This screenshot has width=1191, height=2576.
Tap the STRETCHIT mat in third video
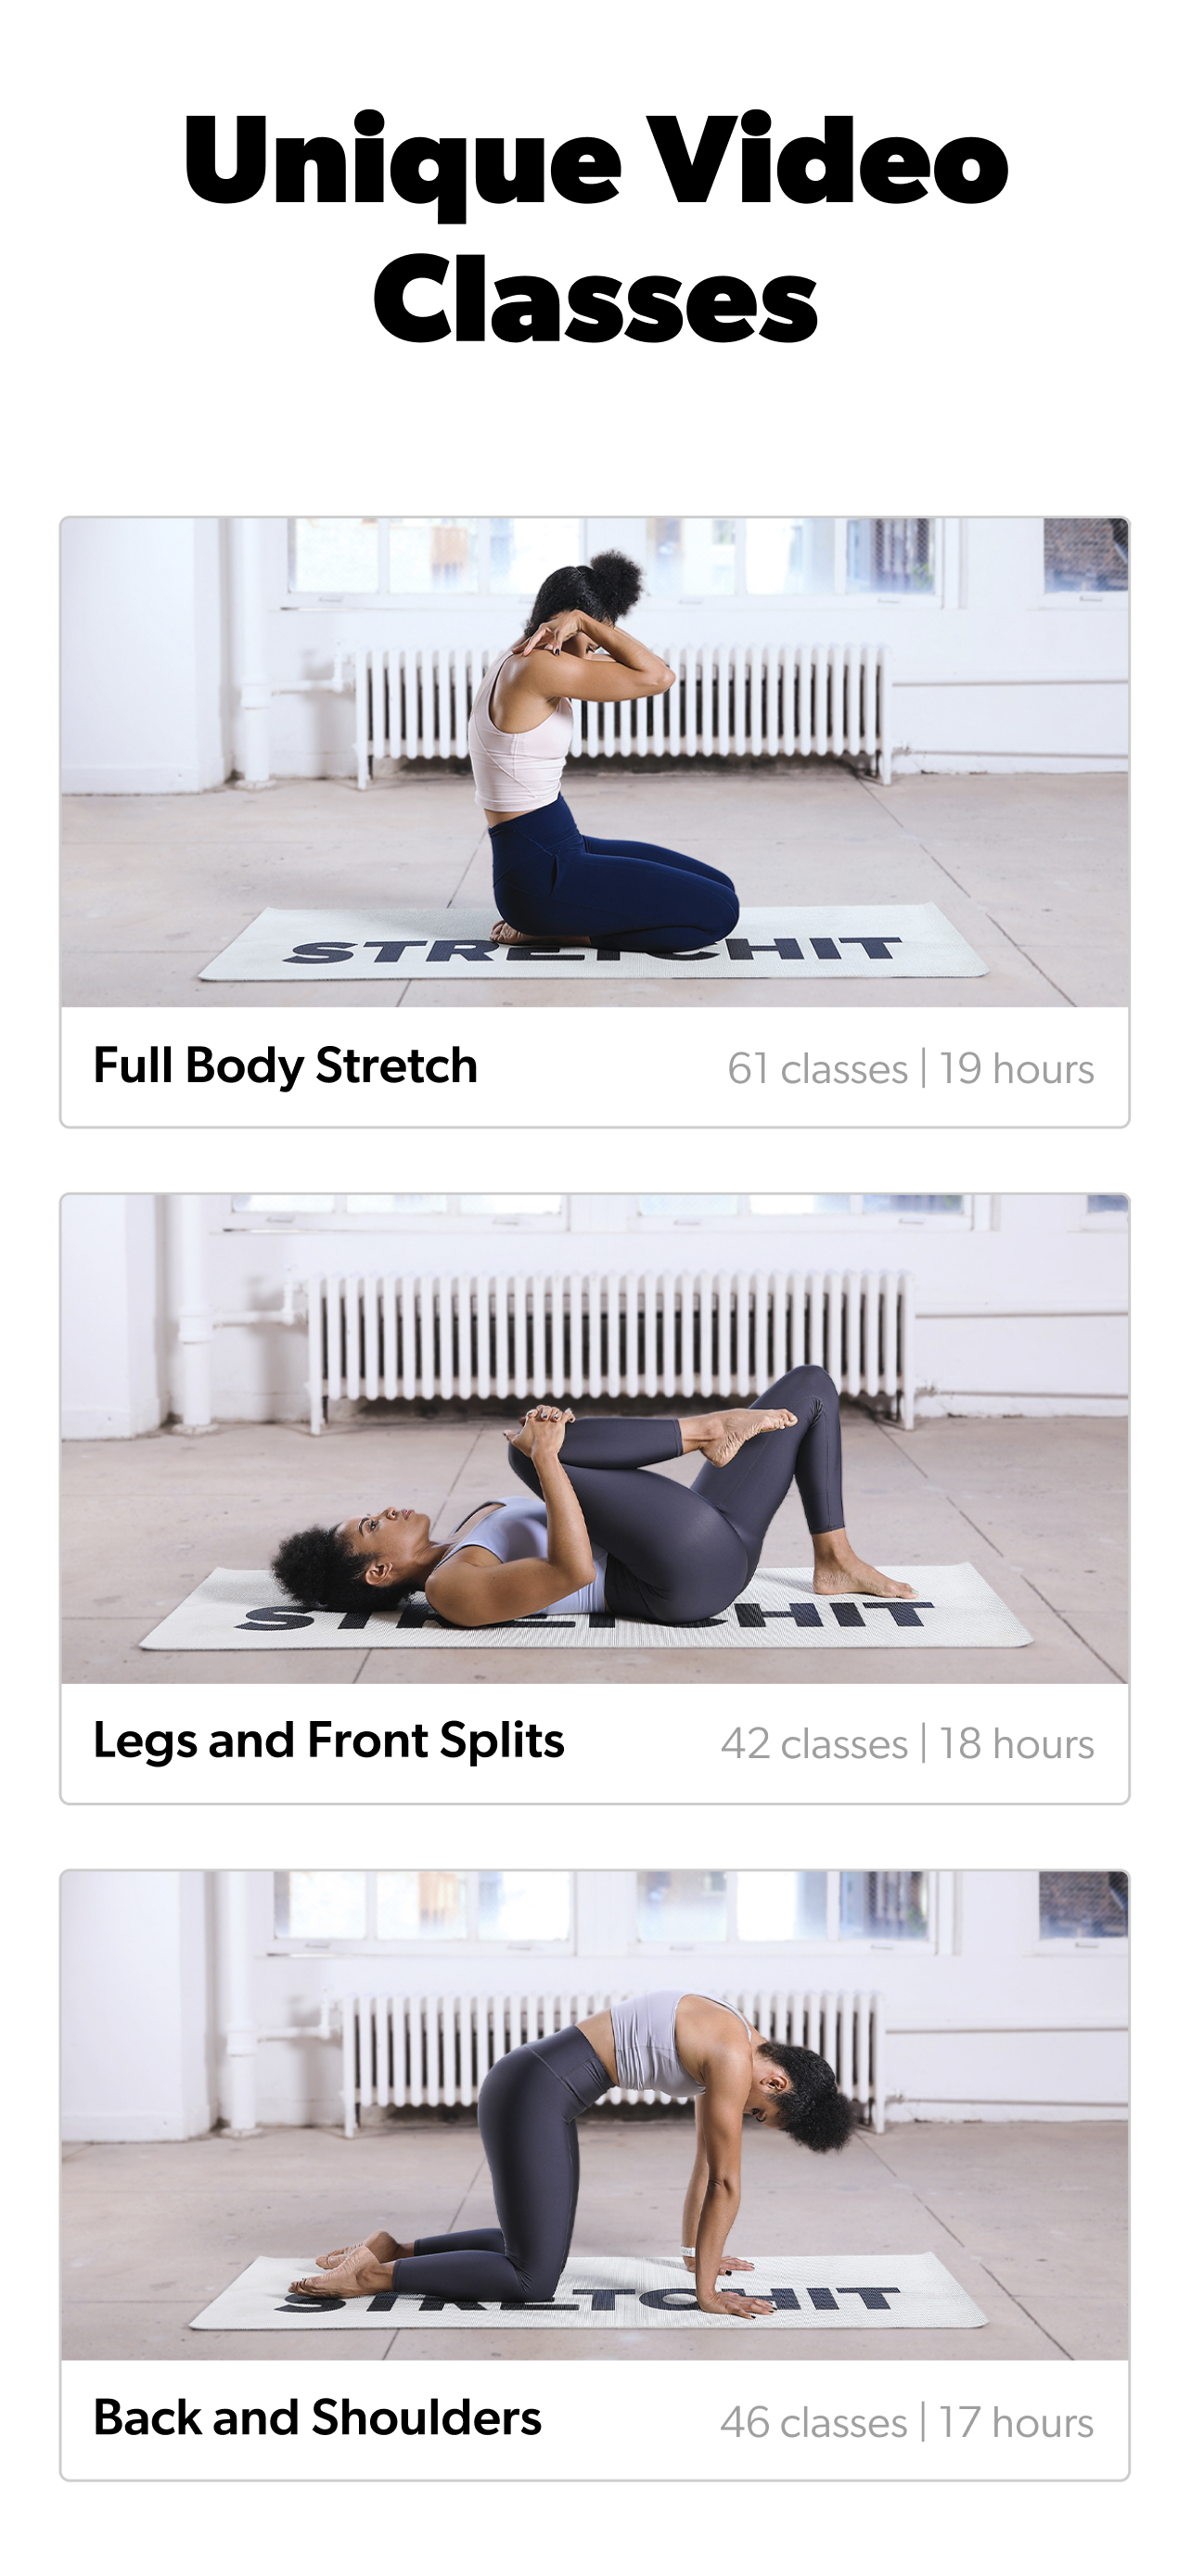click(590, 2292)
